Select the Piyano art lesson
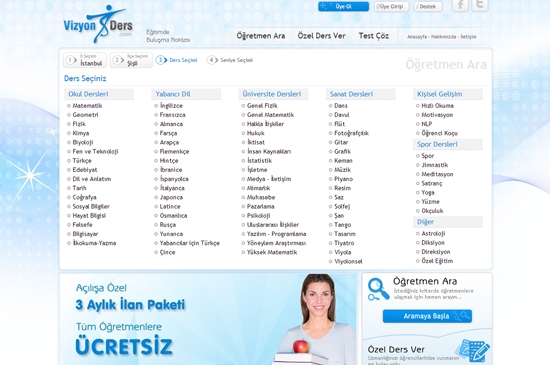This screenshot has width=550, height=365. coord(343,179)
